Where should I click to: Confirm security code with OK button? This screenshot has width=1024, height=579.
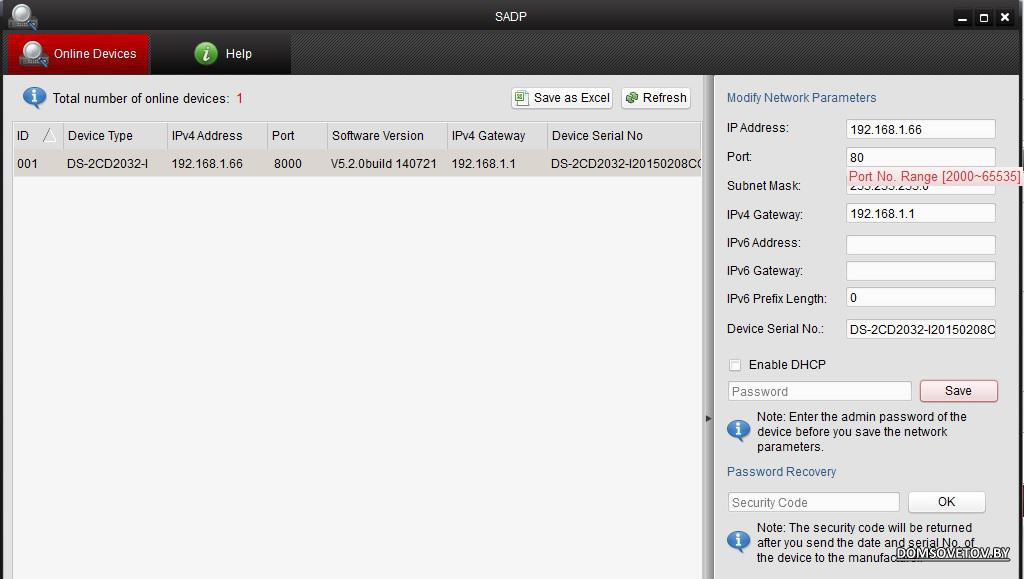(946, 502)
